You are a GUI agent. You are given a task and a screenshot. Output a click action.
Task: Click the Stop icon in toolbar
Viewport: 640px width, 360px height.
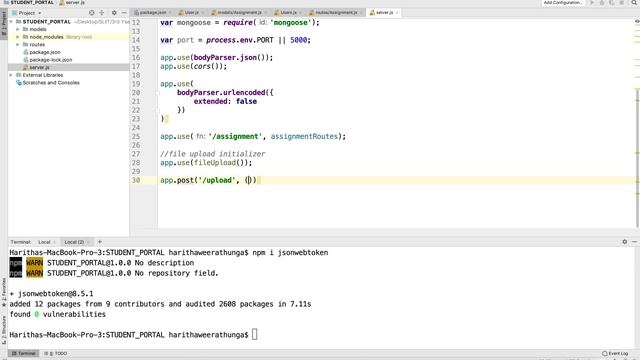[x=621, y=2]
